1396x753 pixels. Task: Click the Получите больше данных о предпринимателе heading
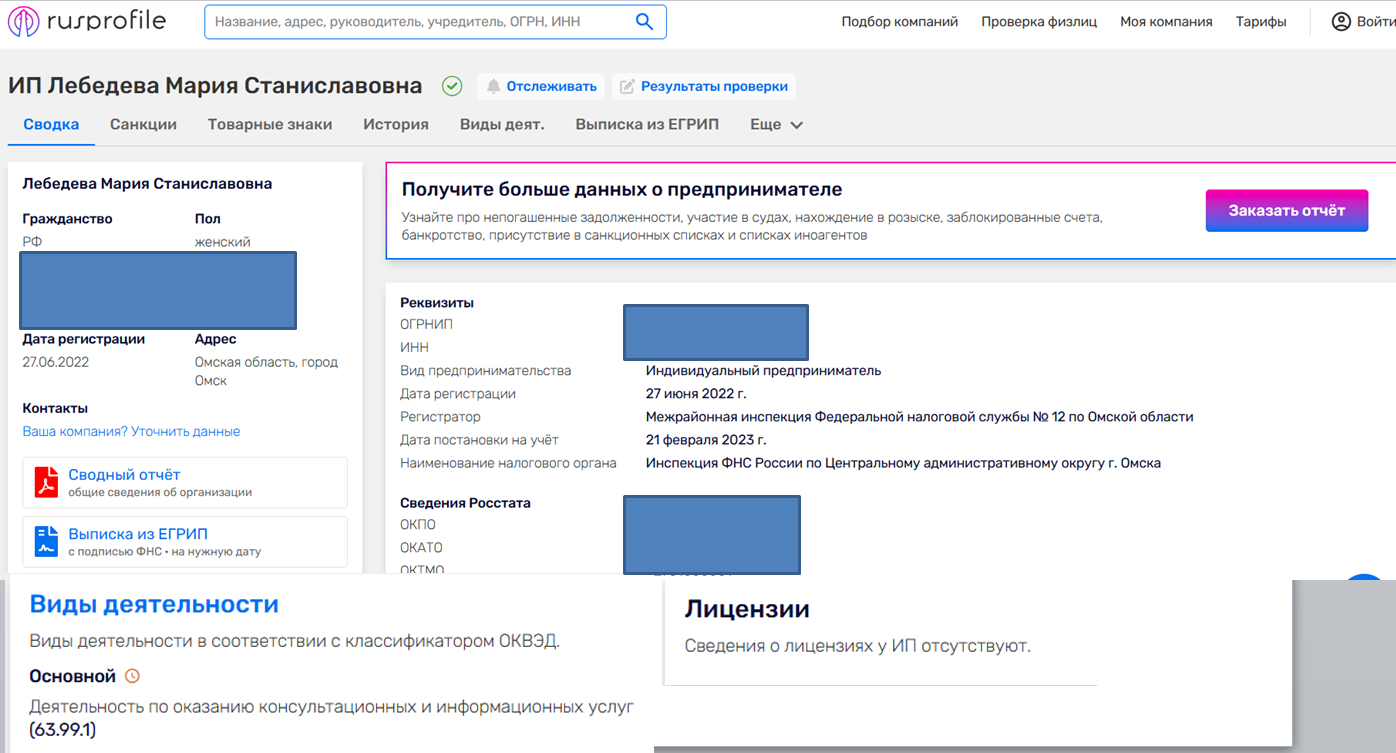[x=622, y=189]
